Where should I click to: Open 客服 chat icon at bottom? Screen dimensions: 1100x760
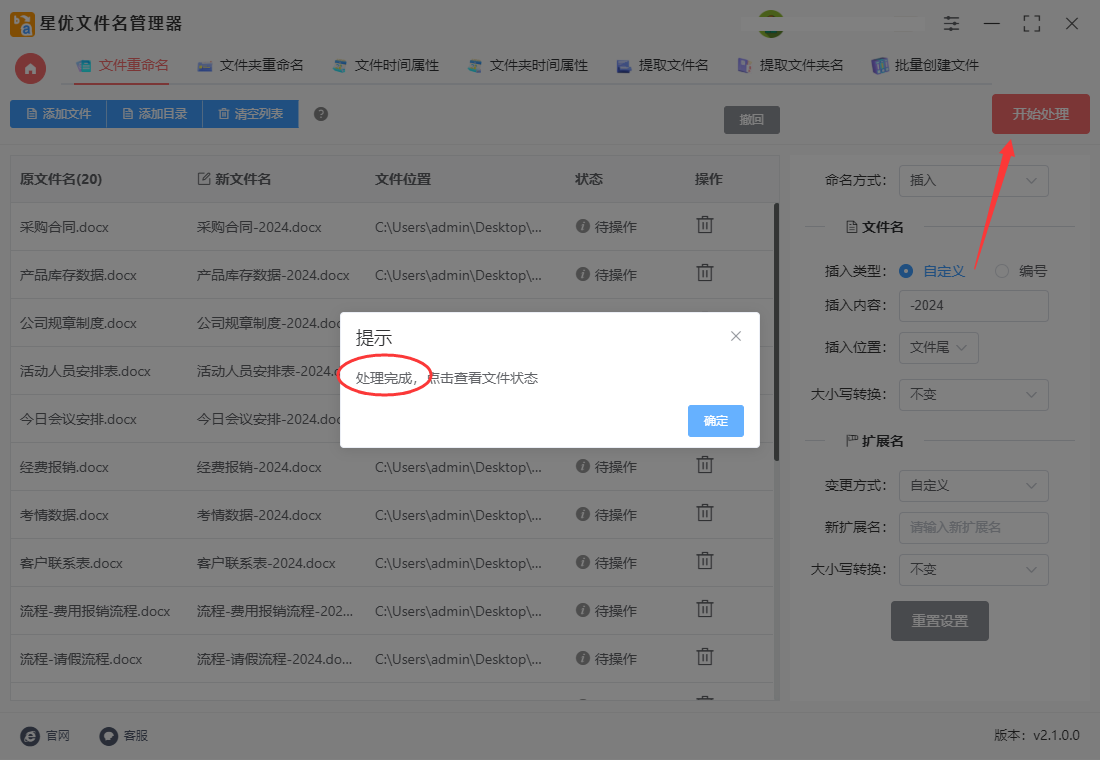click(x=108, y=735)
